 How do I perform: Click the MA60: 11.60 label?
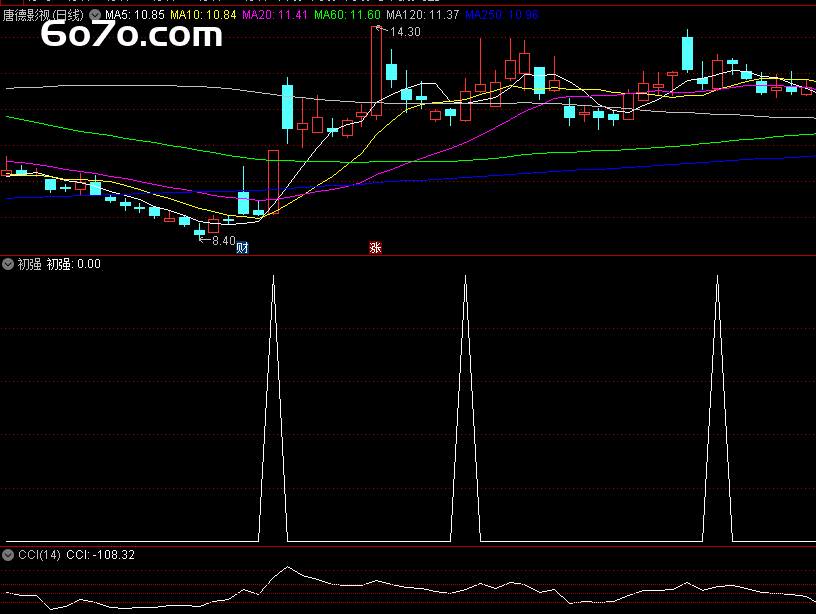click(x=347, y=15)
